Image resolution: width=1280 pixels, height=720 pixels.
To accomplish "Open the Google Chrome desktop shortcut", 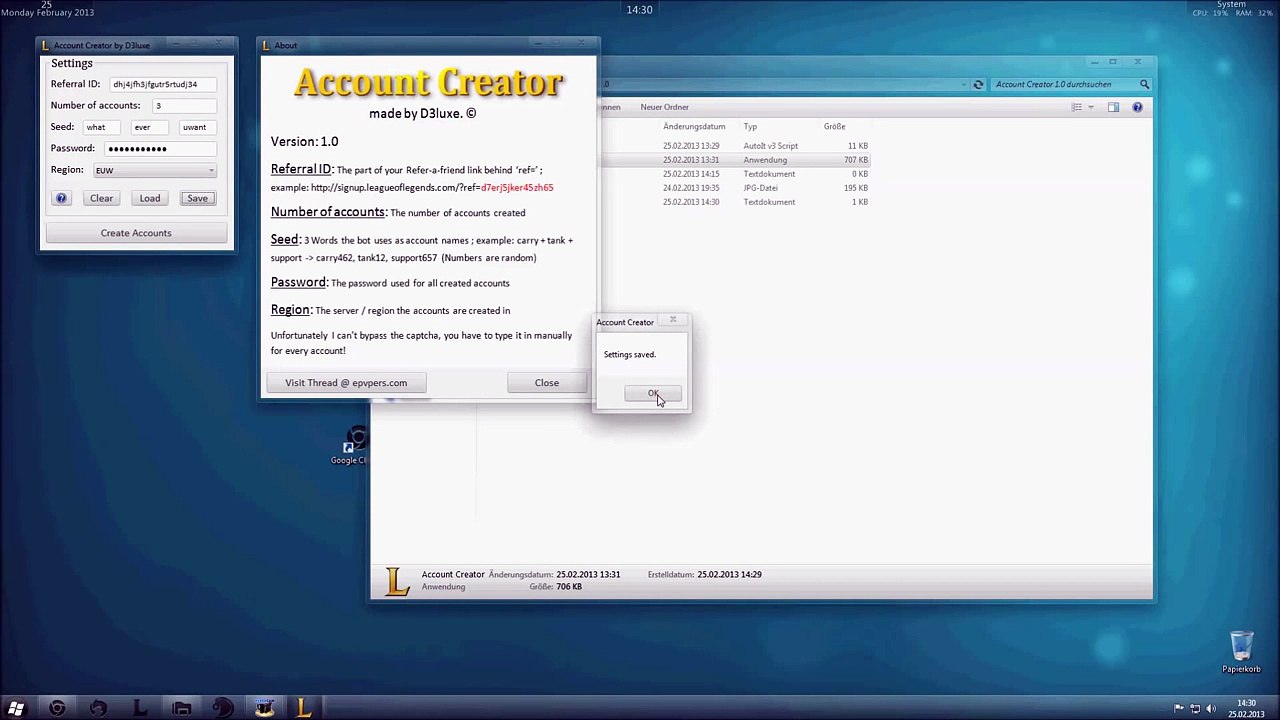I will pos(352,446).
